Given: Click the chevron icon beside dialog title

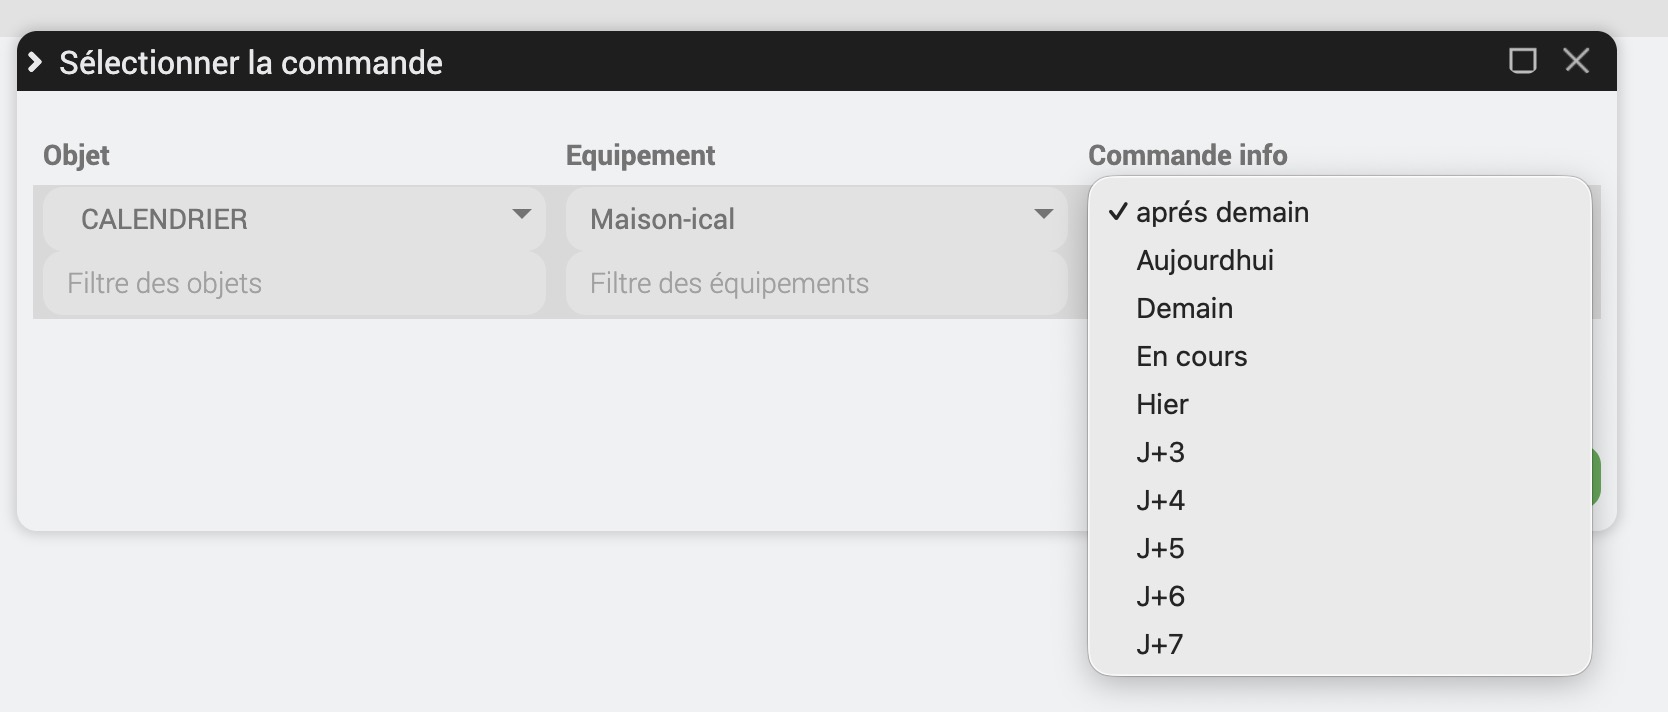Looking at the screenshot, I should 35,62.
